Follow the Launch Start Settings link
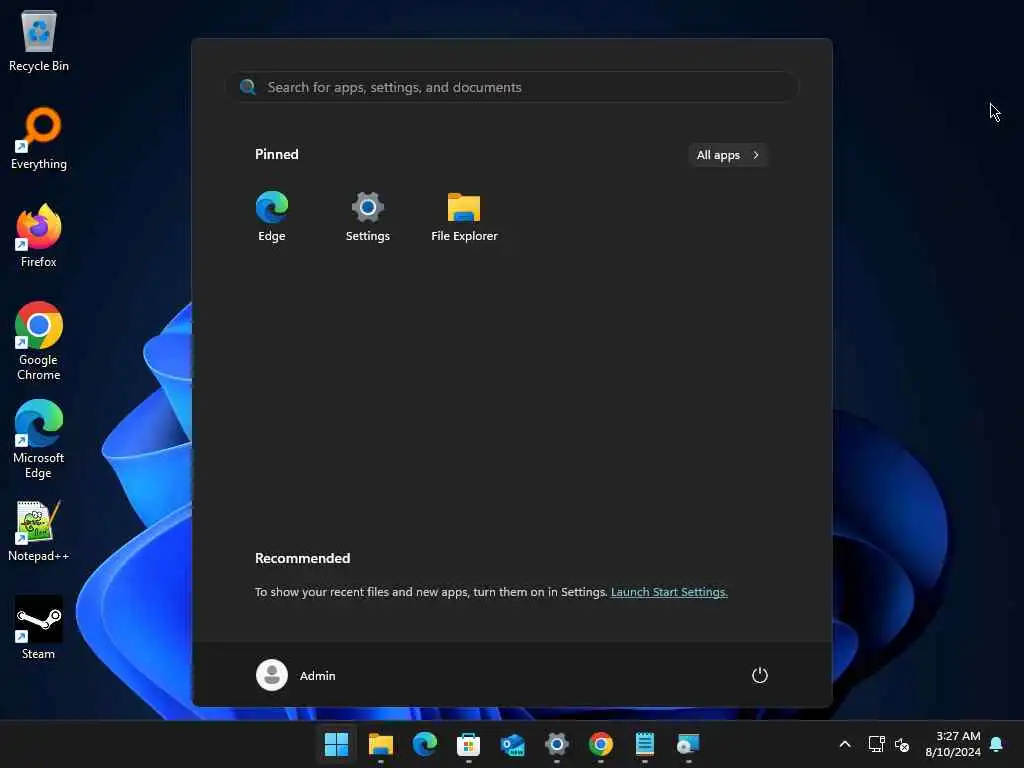The width and height of the screenshot is (1024, 768). [669, 592]
